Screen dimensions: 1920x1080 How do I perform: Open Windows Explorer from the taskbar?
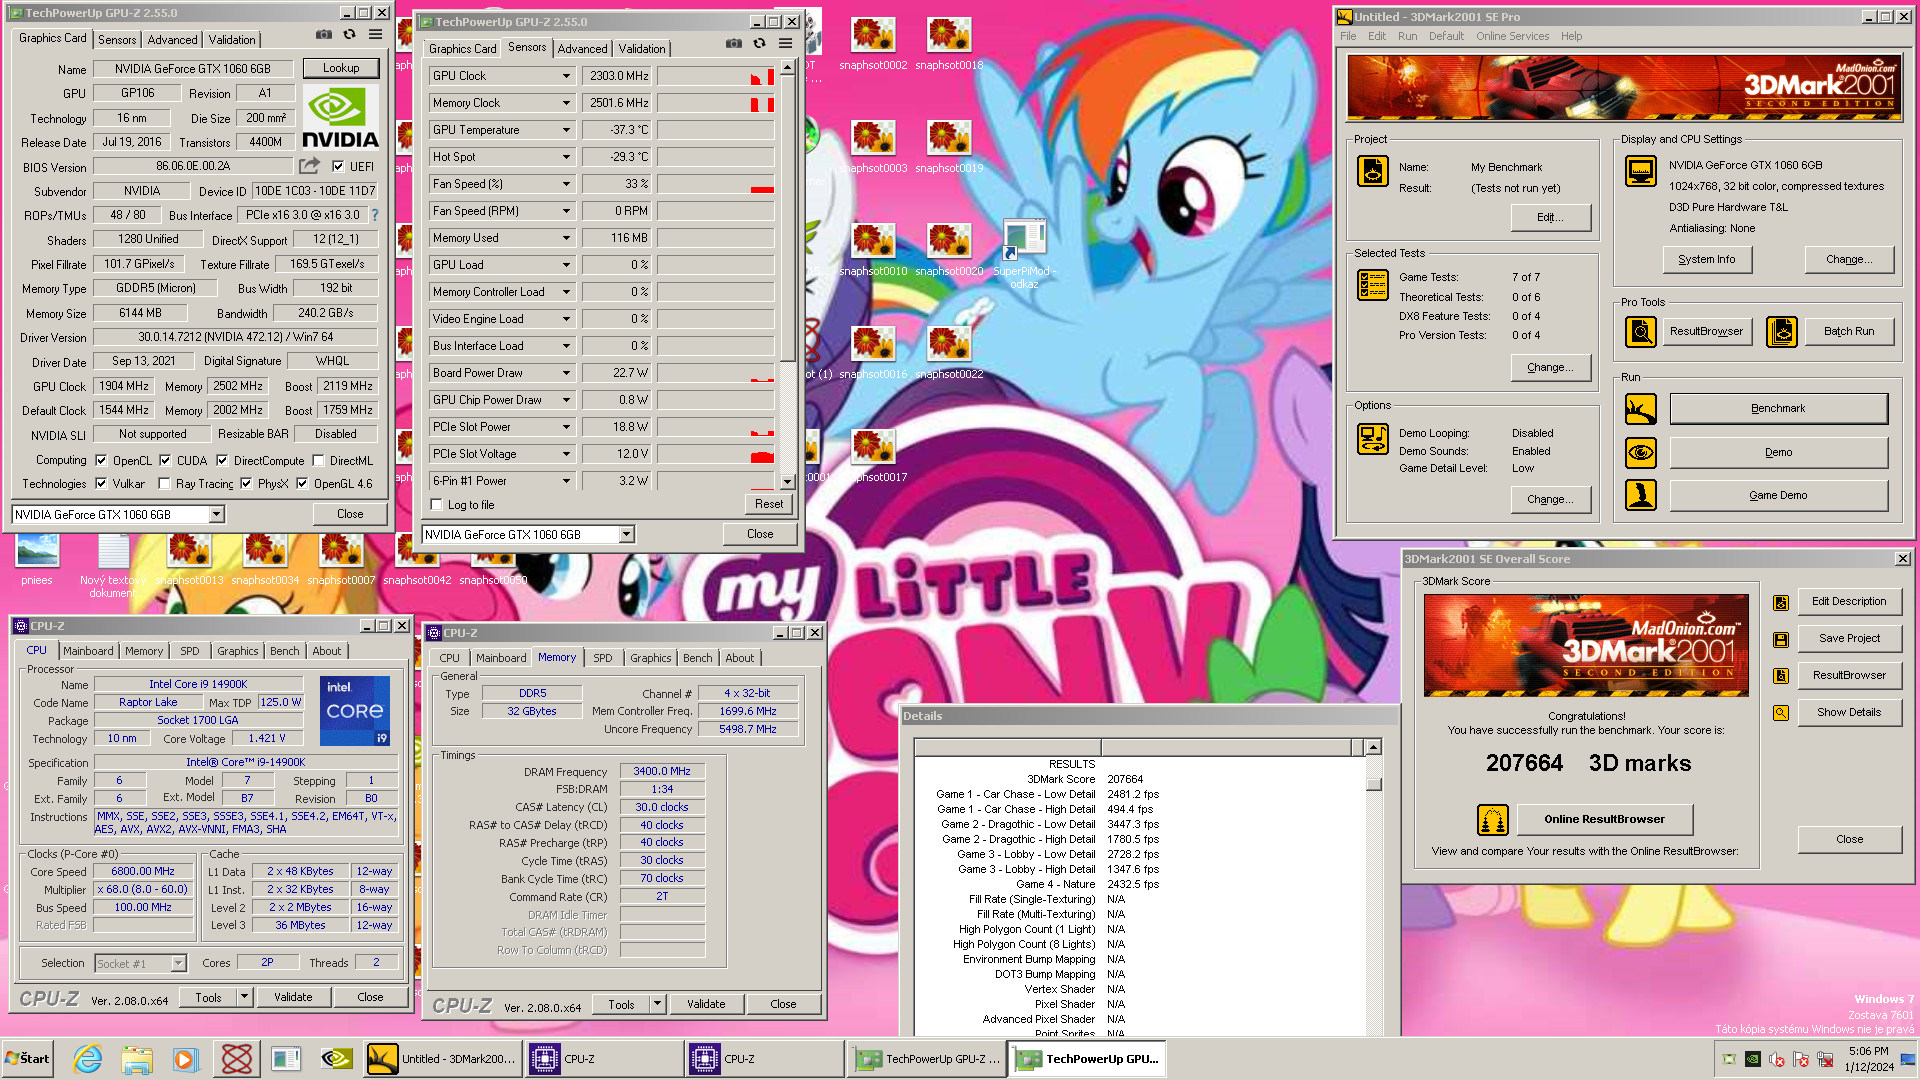tap(137, 1058)
